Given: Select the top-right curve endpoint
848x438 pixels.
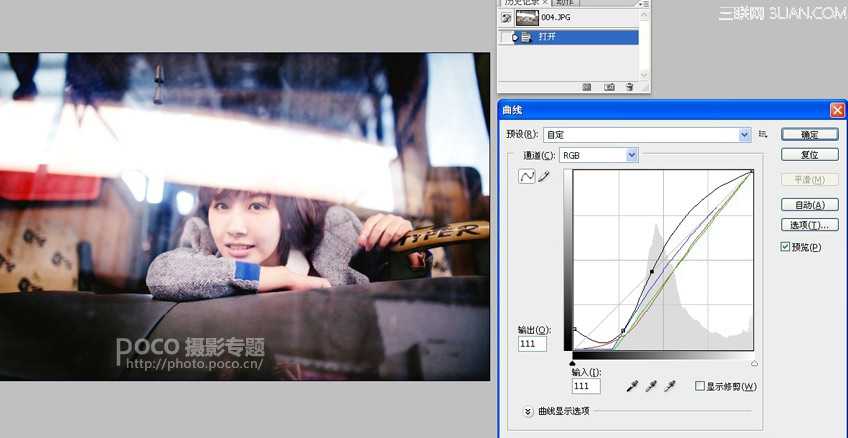Looking at the screenshot, I should 752,171.
